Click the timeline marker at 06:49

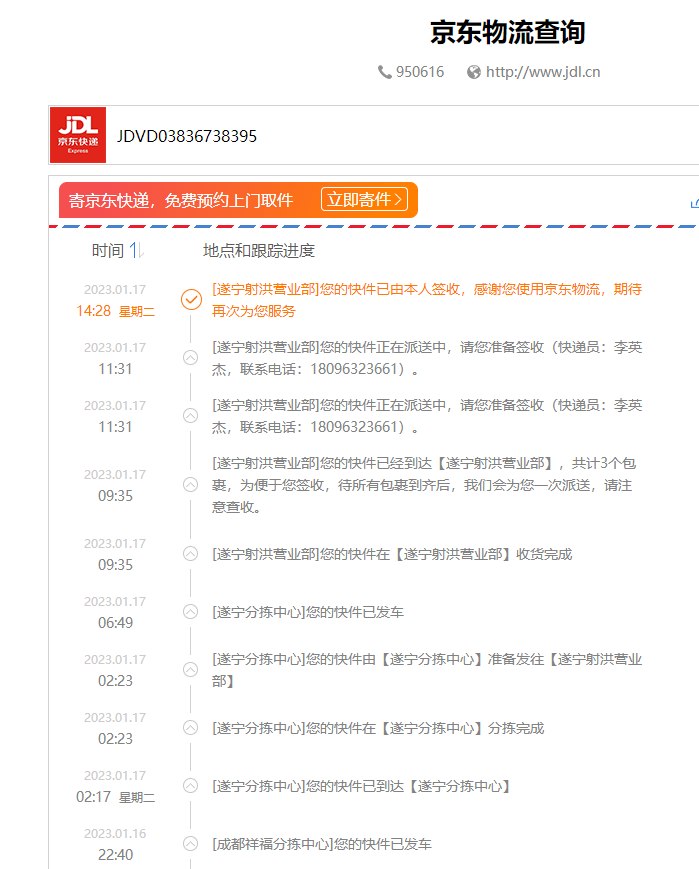(x=191, y=611)
